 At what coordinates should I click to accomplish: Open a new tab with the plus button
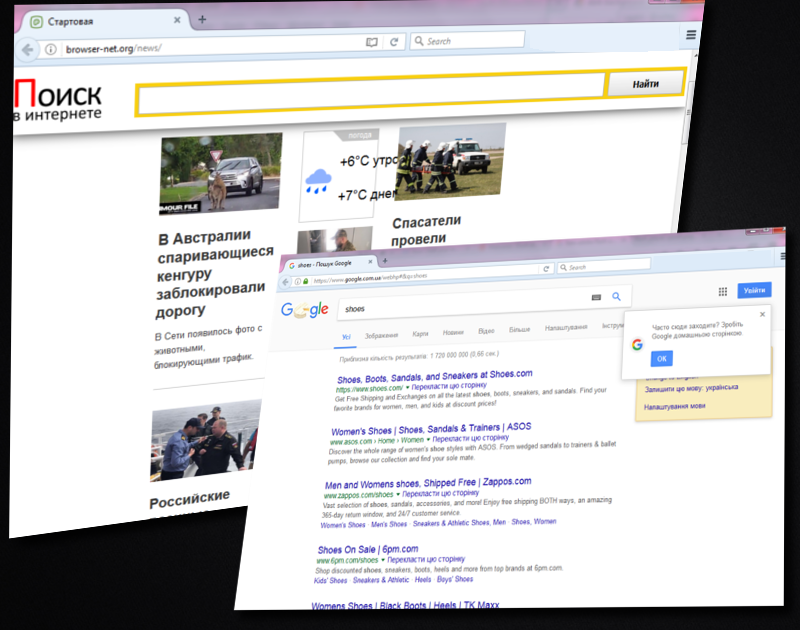[201, 18]
